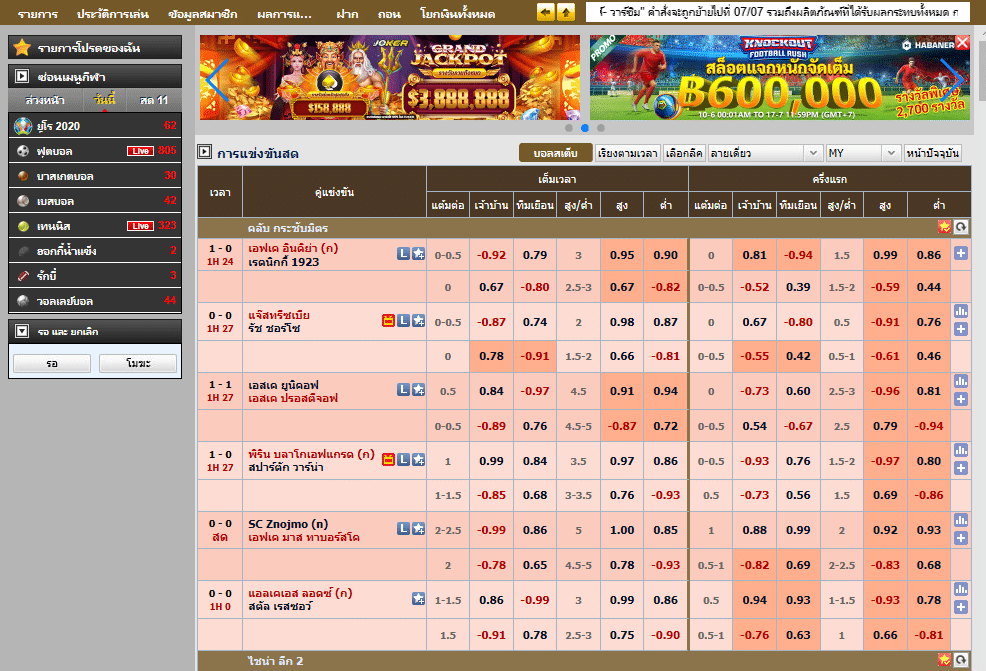This screenshot has width=986, height=671.
Task: Click the หน้าปัจจุบัน button
Action: (933, 153)
